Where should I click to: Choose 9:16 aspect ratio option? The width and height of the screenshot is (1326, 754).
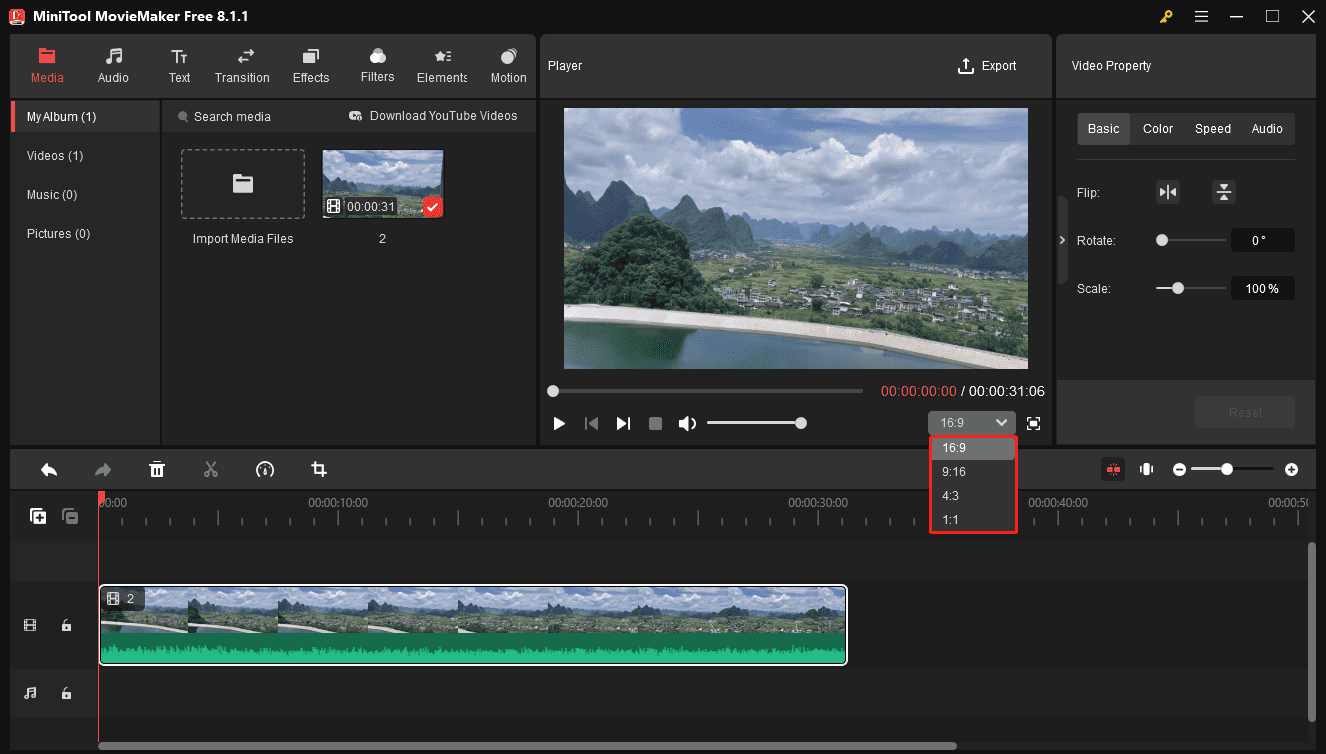click(x=973, y=472)
